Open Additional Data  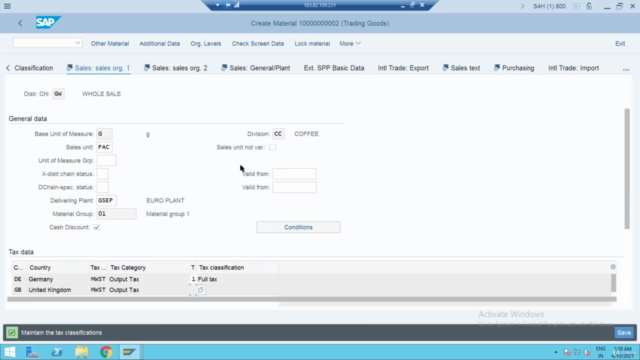(x=160, y=44)
